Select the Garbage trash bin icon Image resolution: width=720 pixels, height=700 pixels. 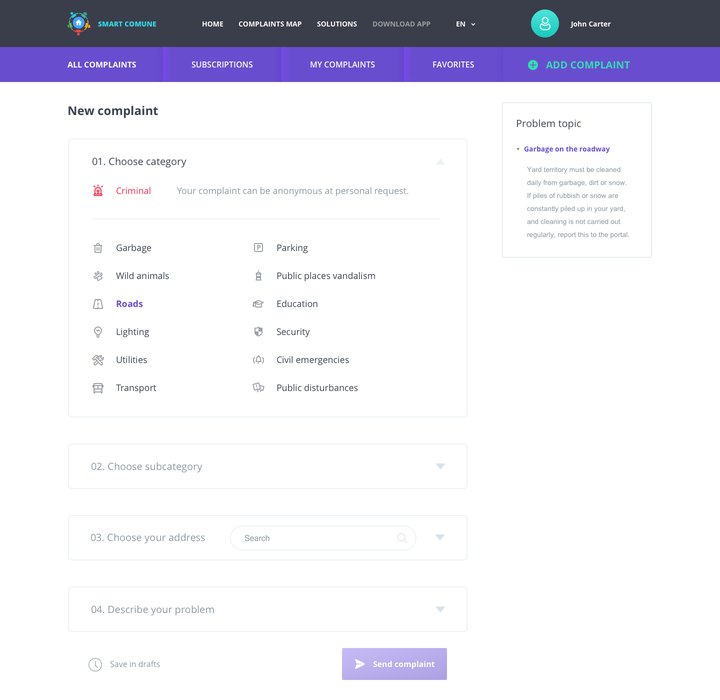(x=98, y=248)
